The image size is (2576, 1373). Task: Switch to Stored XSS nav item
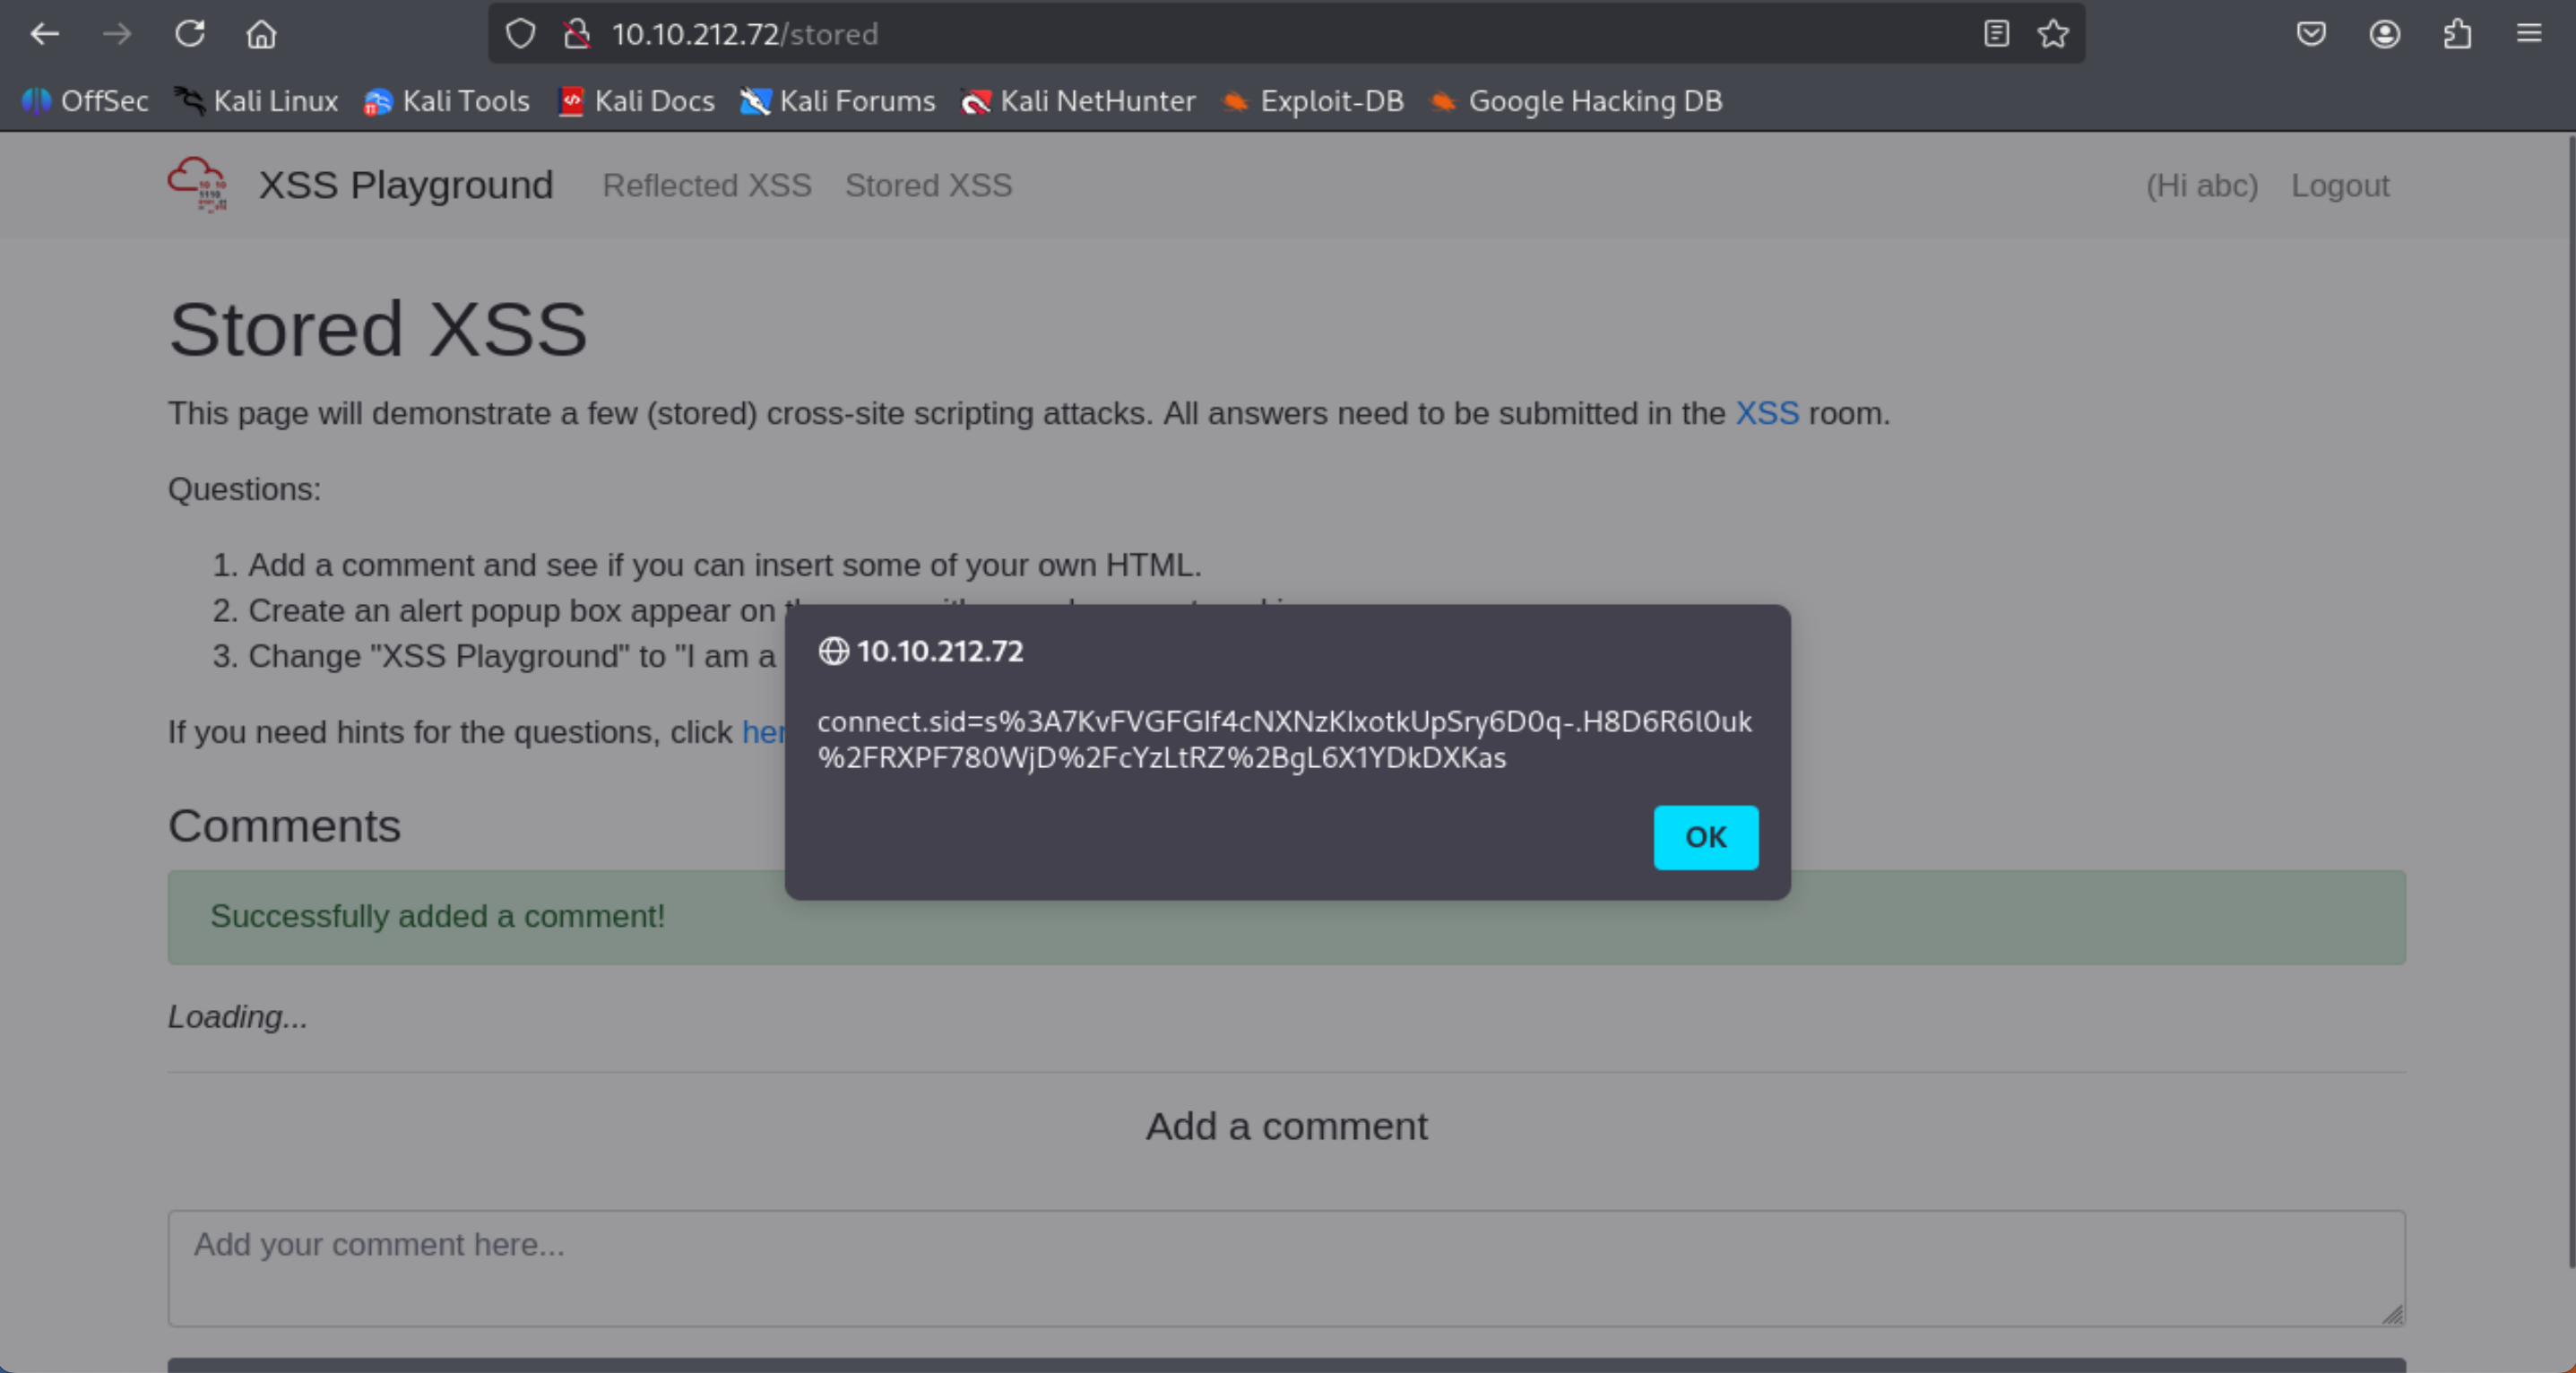(x=928, y=186)
